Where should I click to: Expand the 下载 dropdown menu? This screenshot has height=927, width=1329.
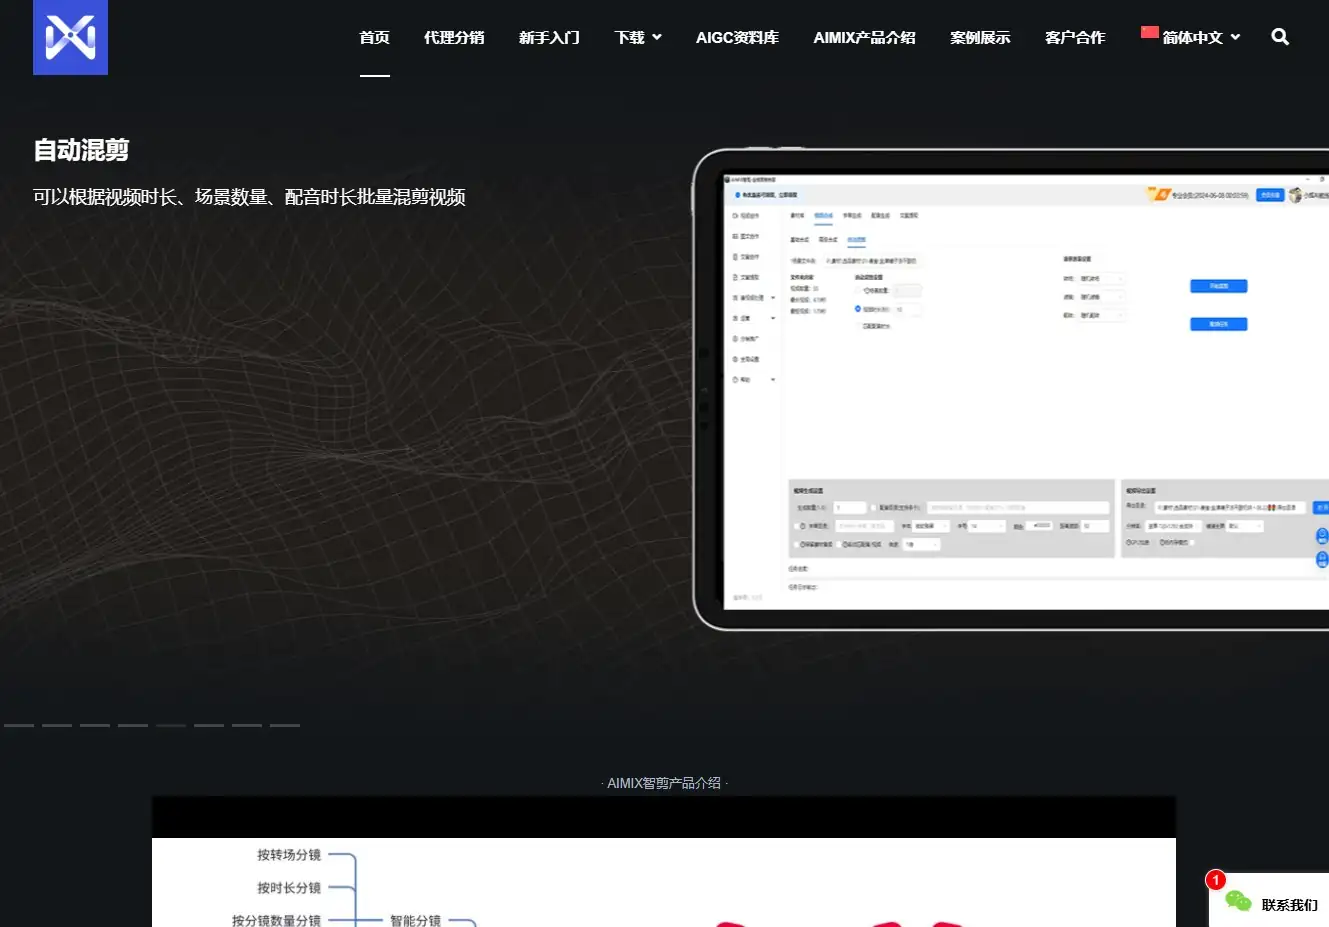coord(637,38)
